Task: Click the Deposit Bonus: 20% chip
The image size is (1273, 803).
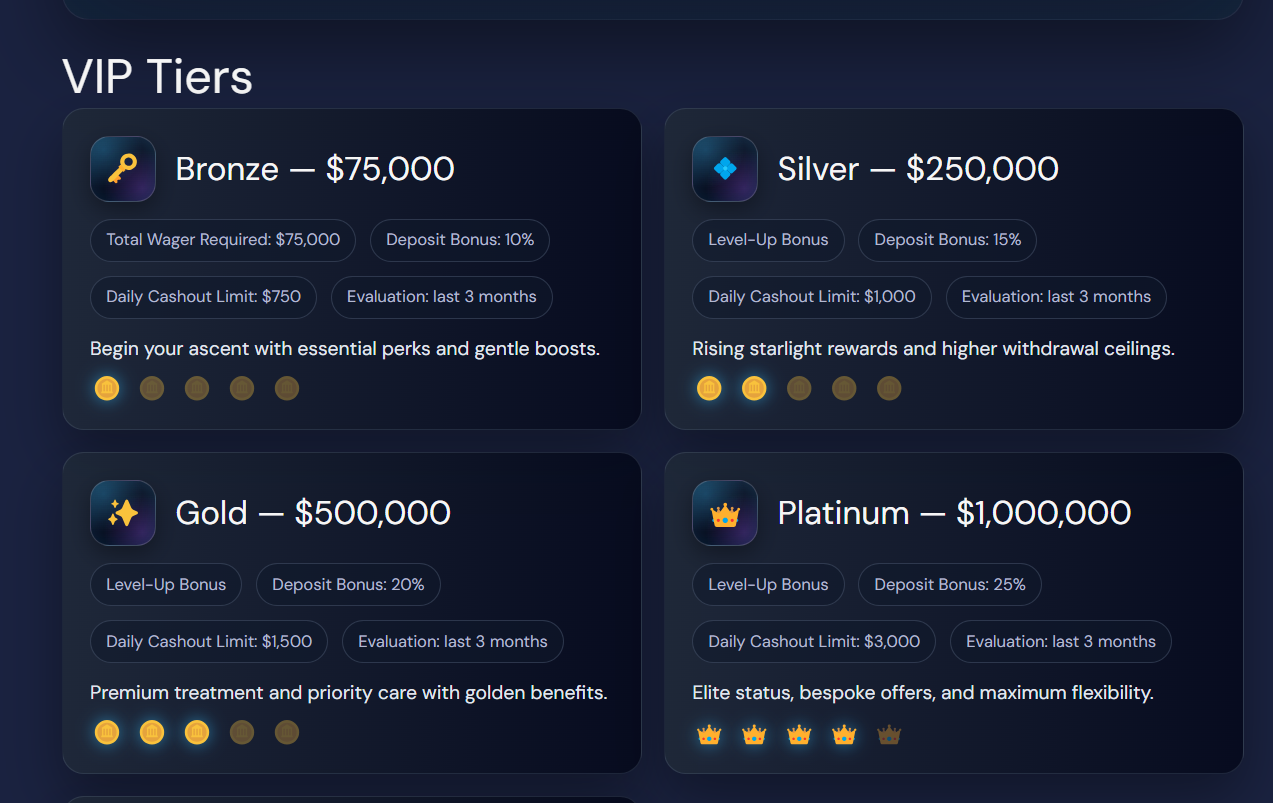Action: (348, 585)
